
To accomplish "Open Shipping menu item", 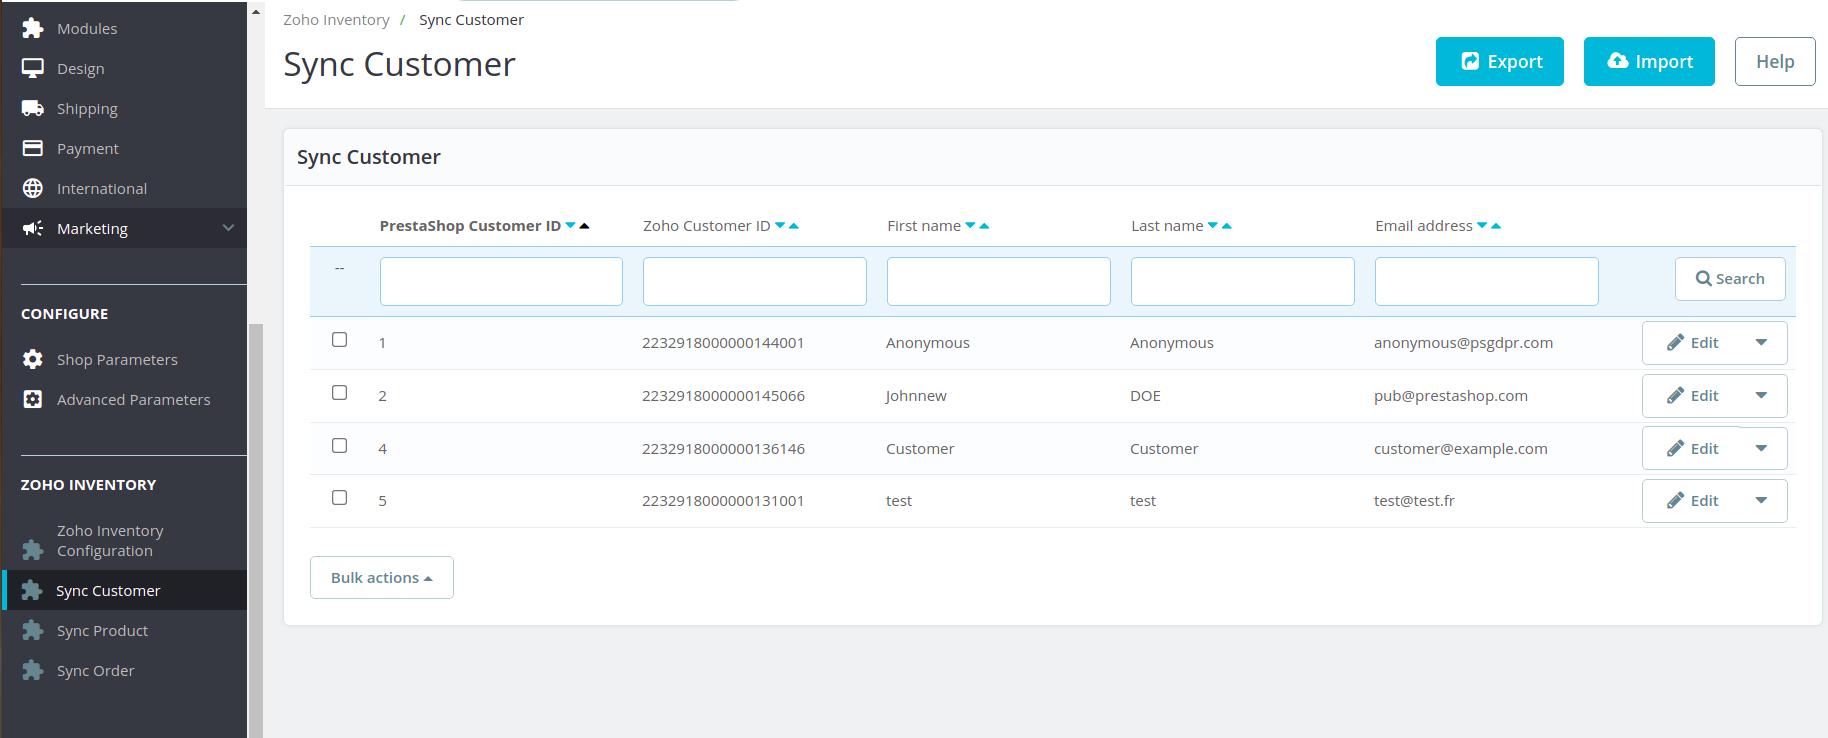I will point(87,109).
